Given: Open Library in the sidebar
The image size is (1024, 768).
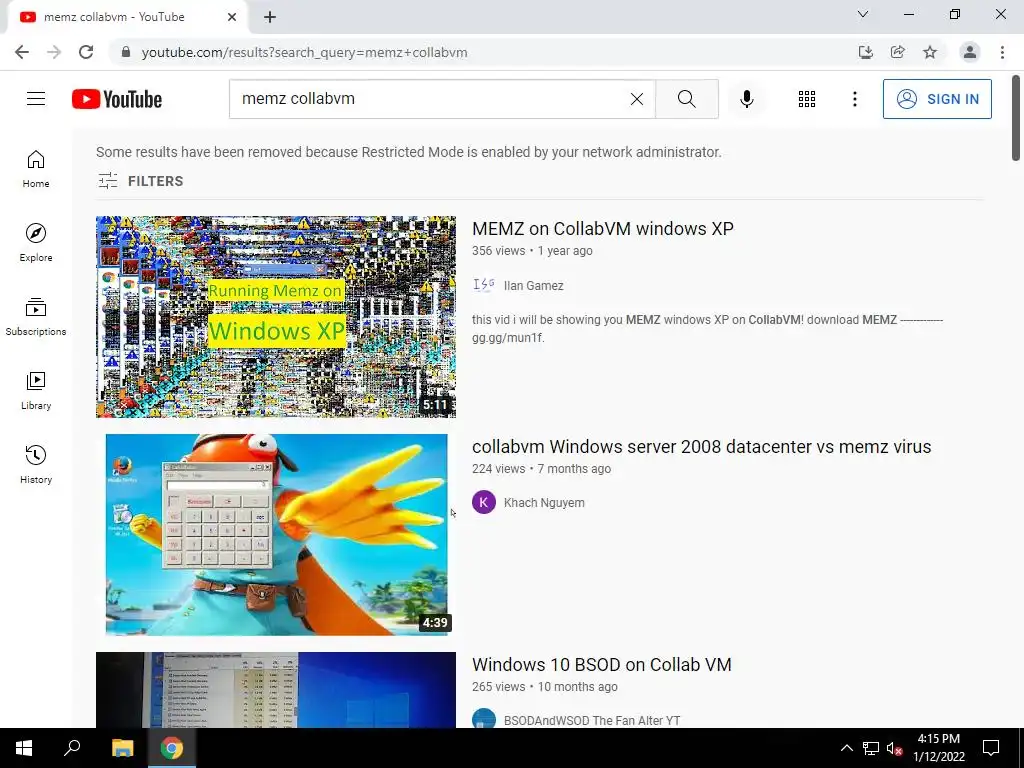Looking at the screenshot, I should [x=36, y=391].
